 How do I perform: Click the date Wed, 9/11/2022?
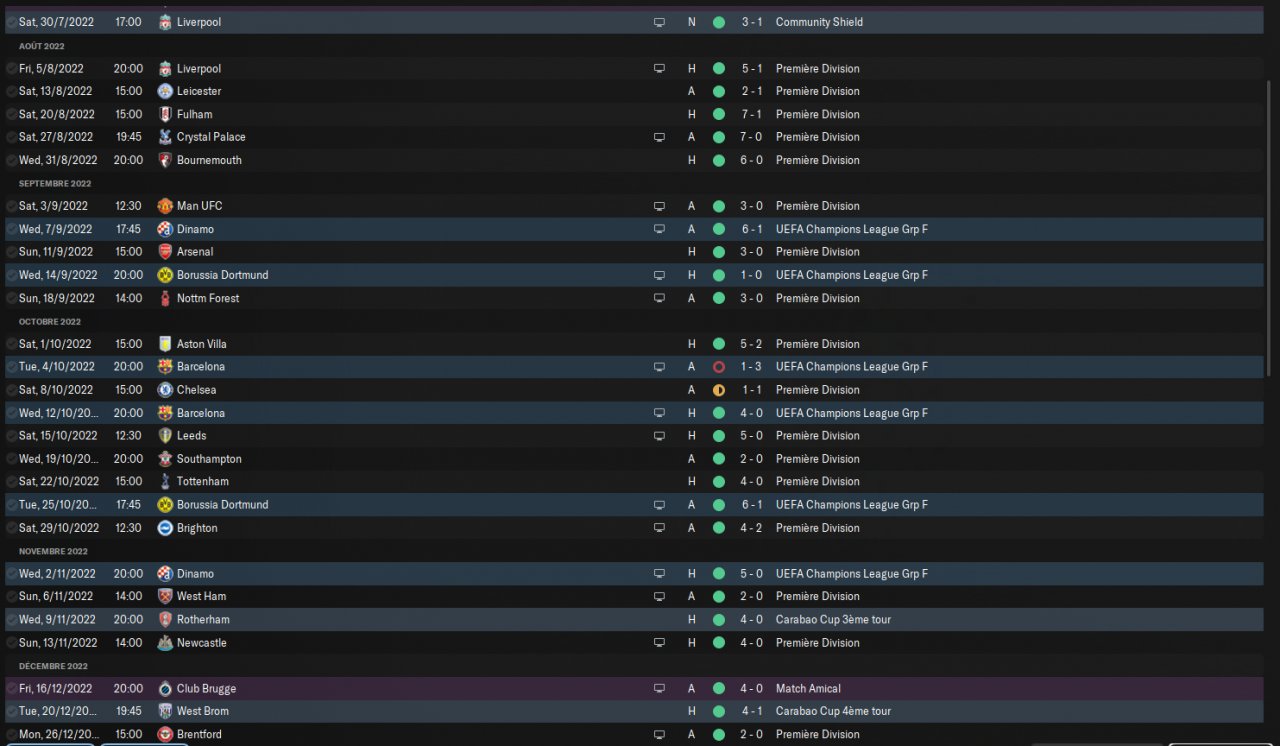(57, 620)
